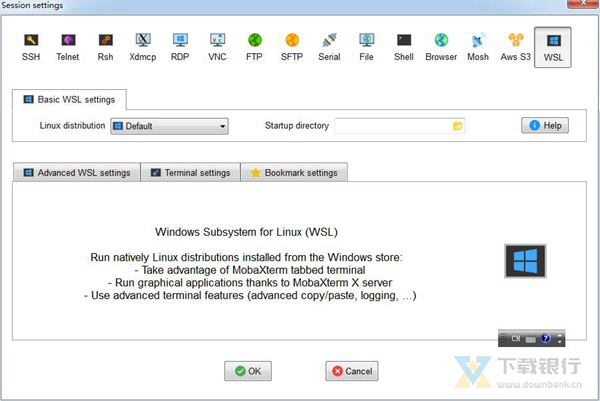Click the Help button
This screenshot has height=401, width=600.
545,126
